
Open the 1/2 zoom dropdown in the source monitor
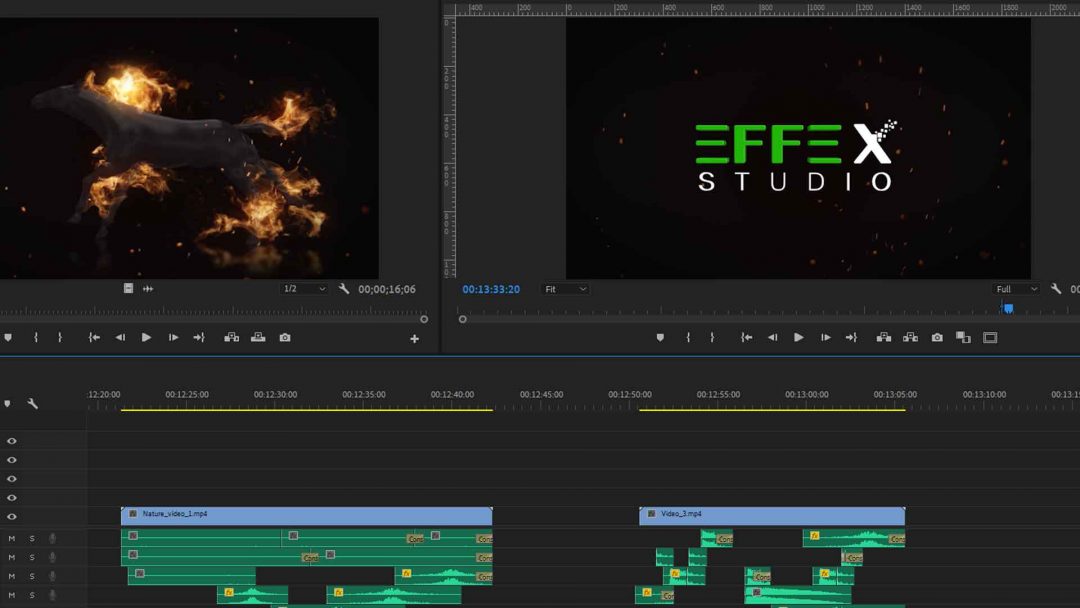click(303, 289)
